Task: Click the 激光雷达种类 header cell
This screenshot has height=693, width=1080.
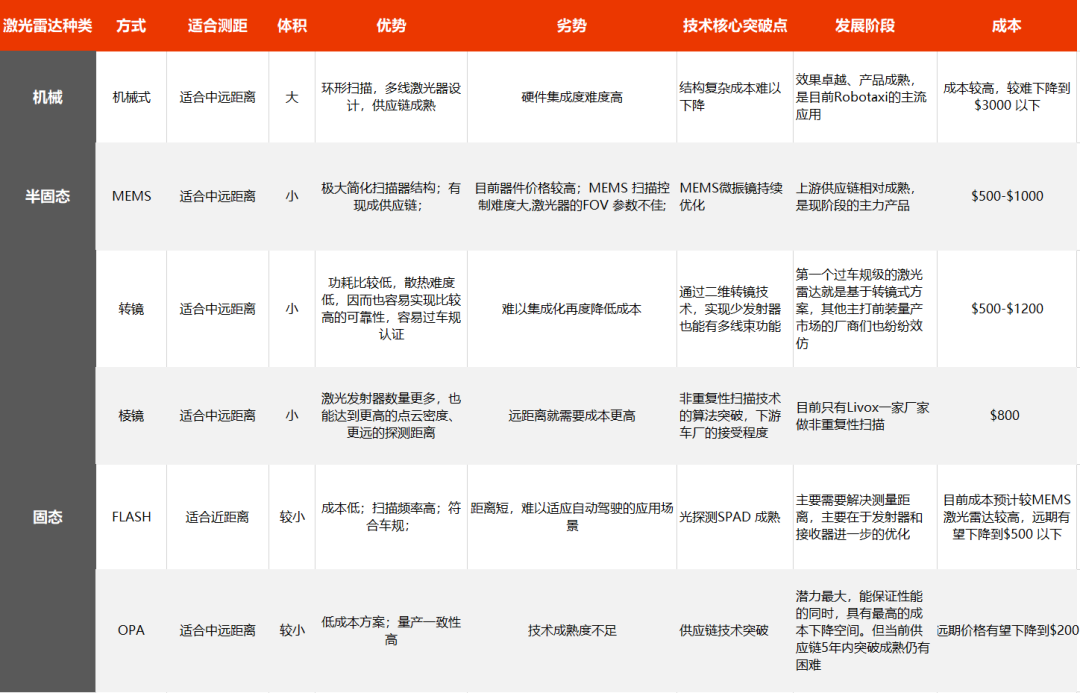Action: coord(48,25)
